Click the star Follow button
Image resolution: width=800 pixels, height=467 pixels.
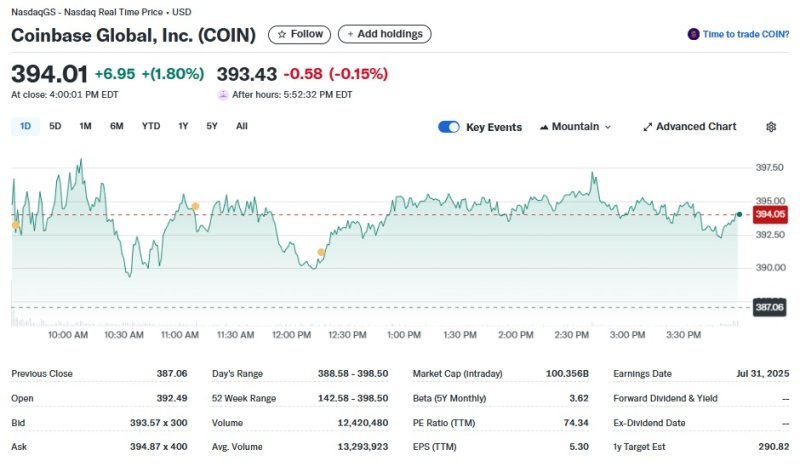pos(299,34)
